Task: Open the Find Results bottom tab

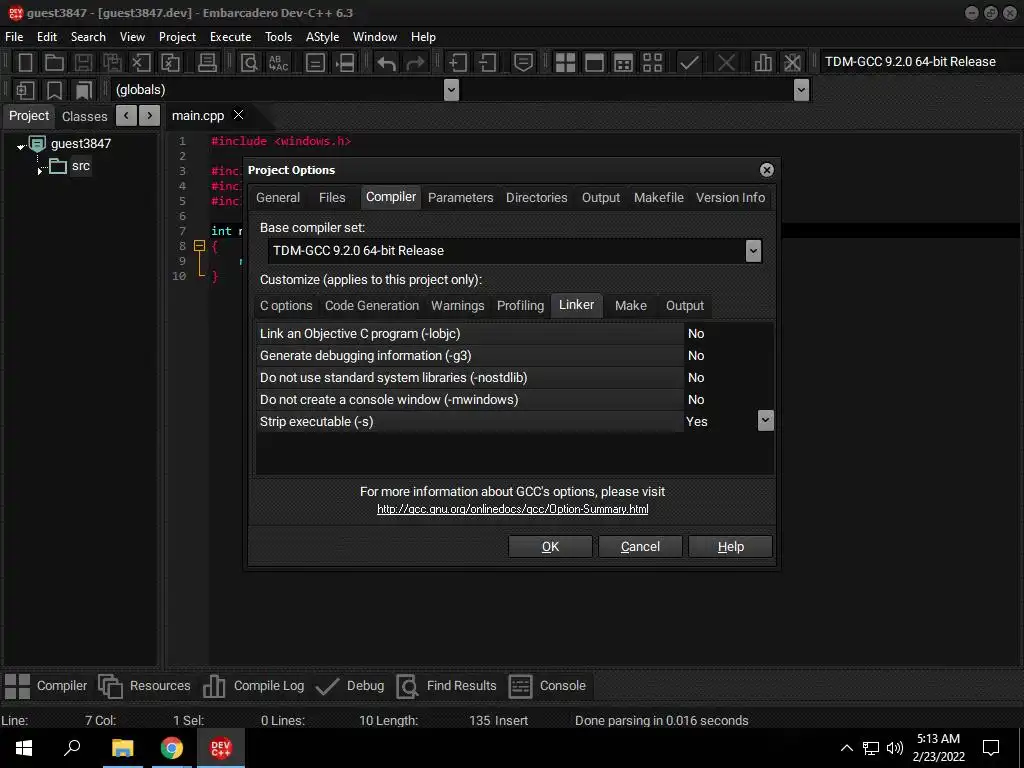Action: [447, 686]
